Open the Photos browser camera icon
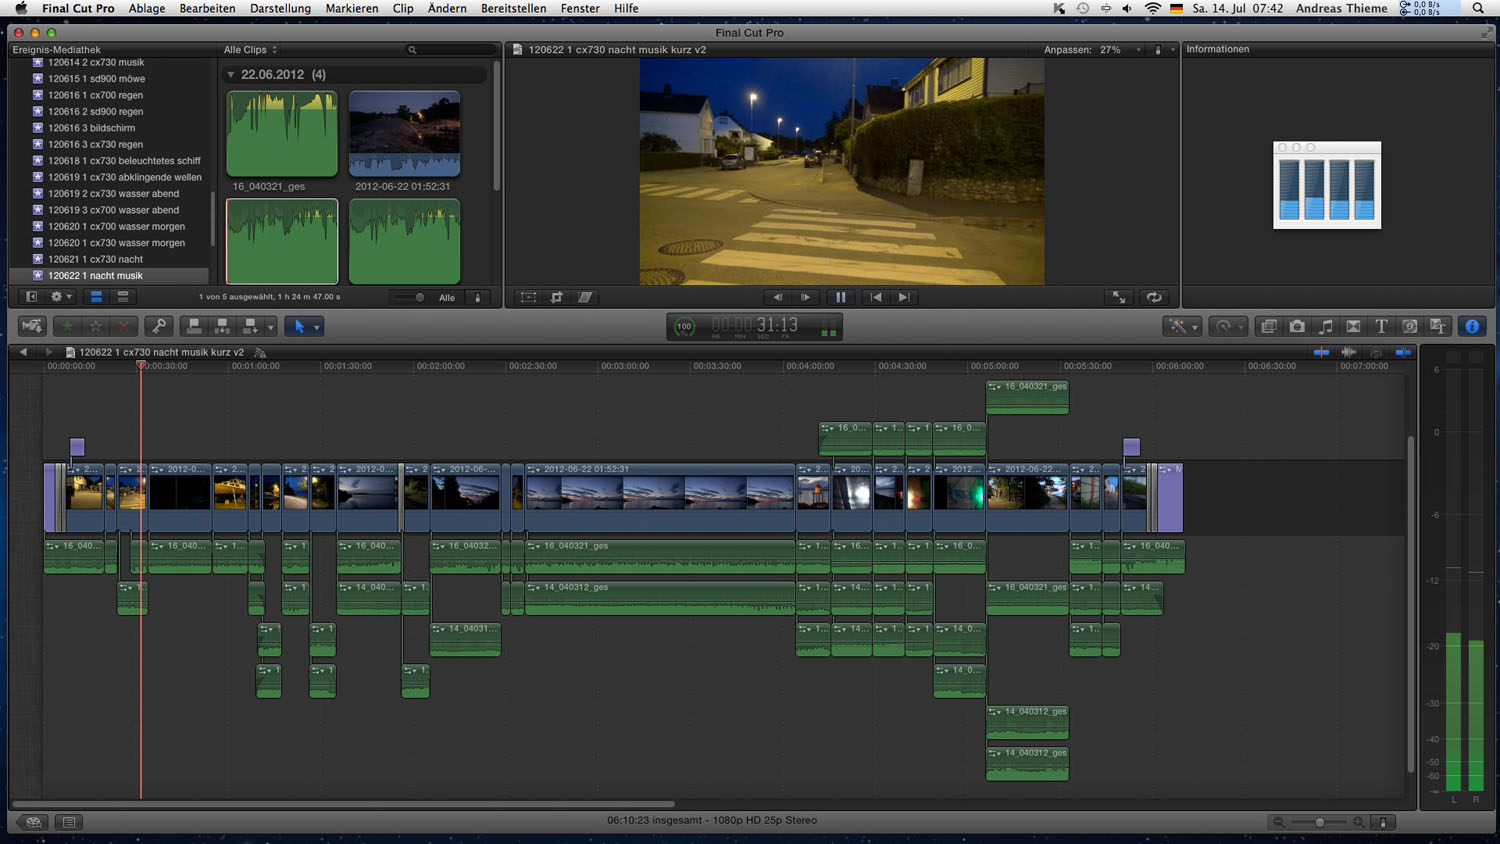 pos(1297,326)
